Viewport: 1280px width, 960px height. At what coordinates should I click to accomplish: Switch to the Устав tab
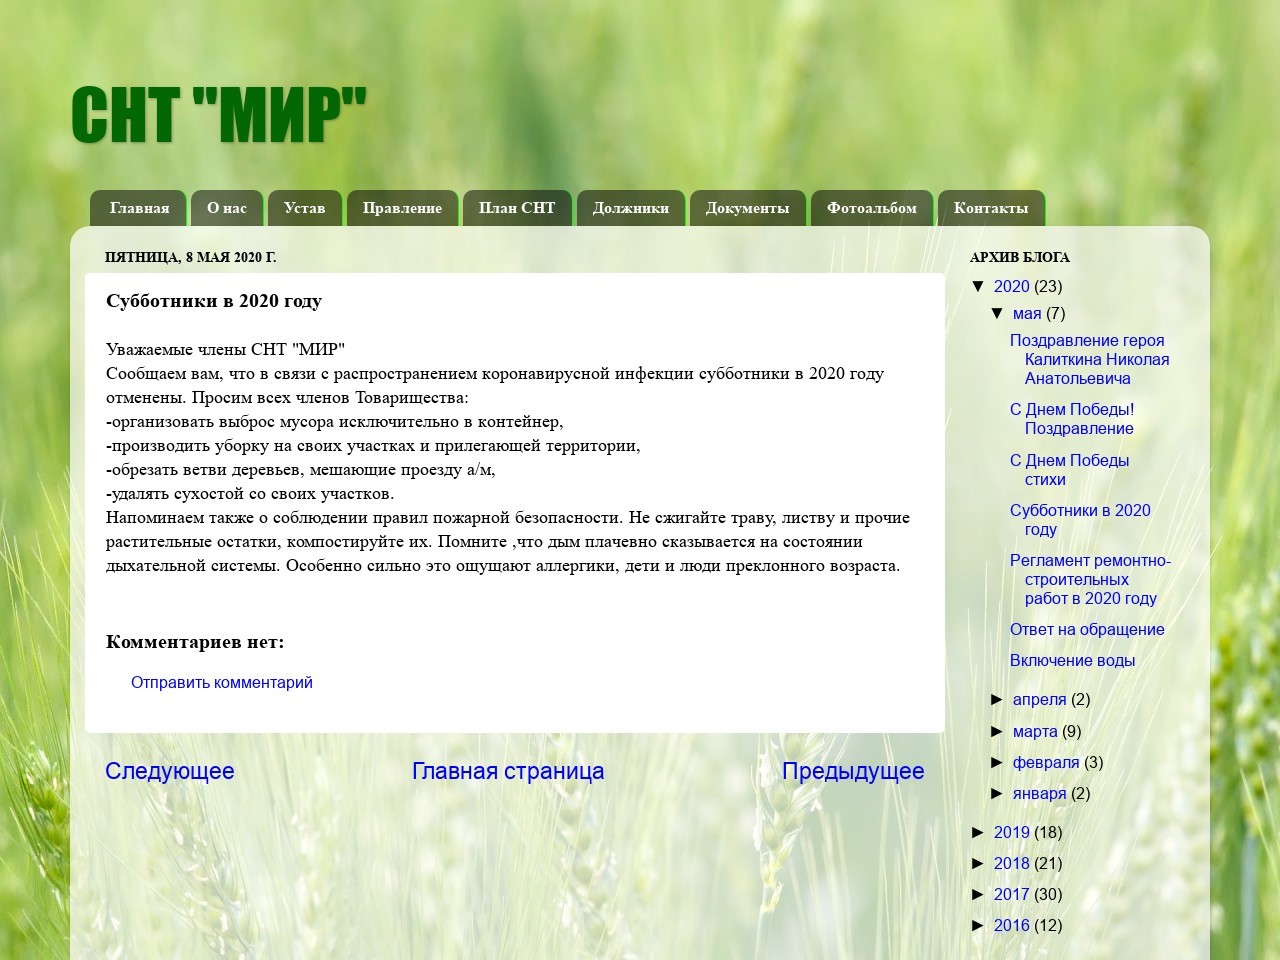click(304, 208)
